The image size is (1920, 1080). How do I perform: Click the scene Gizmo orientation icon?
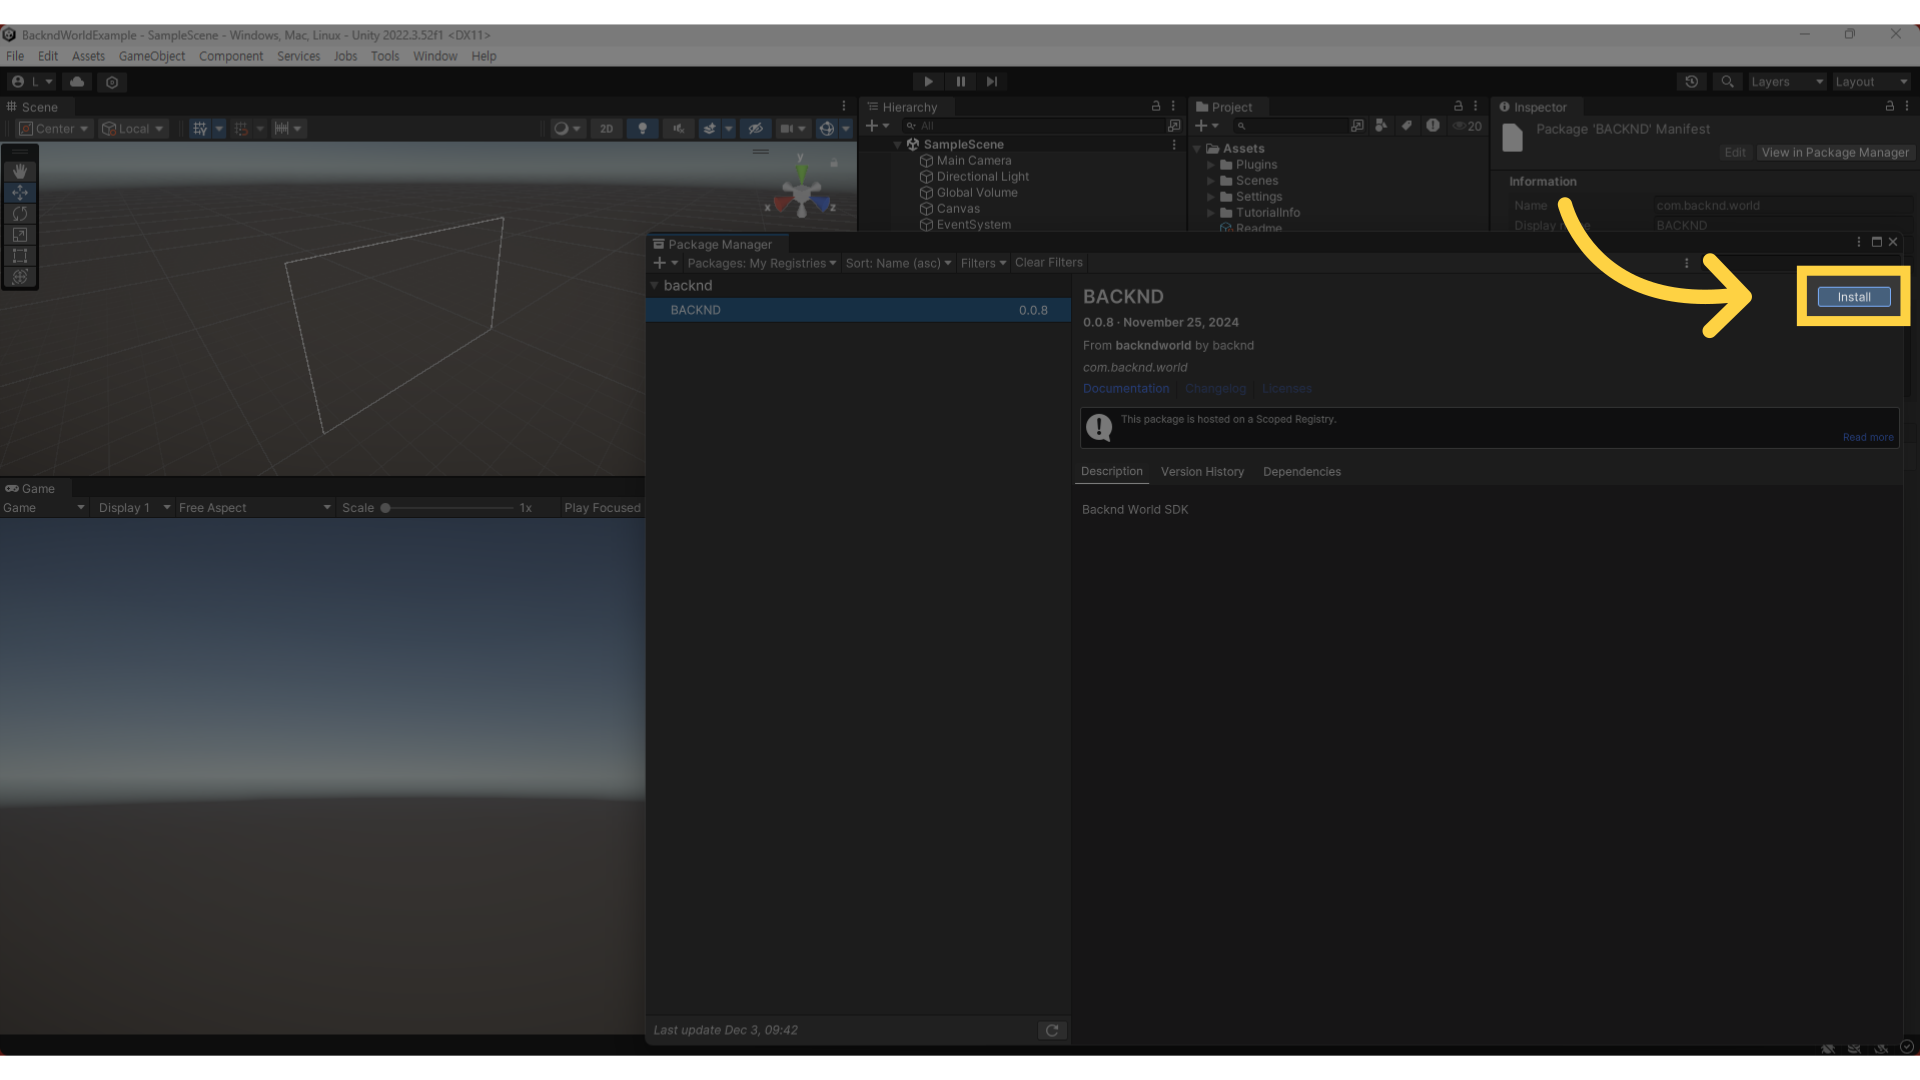pos(802,190)
